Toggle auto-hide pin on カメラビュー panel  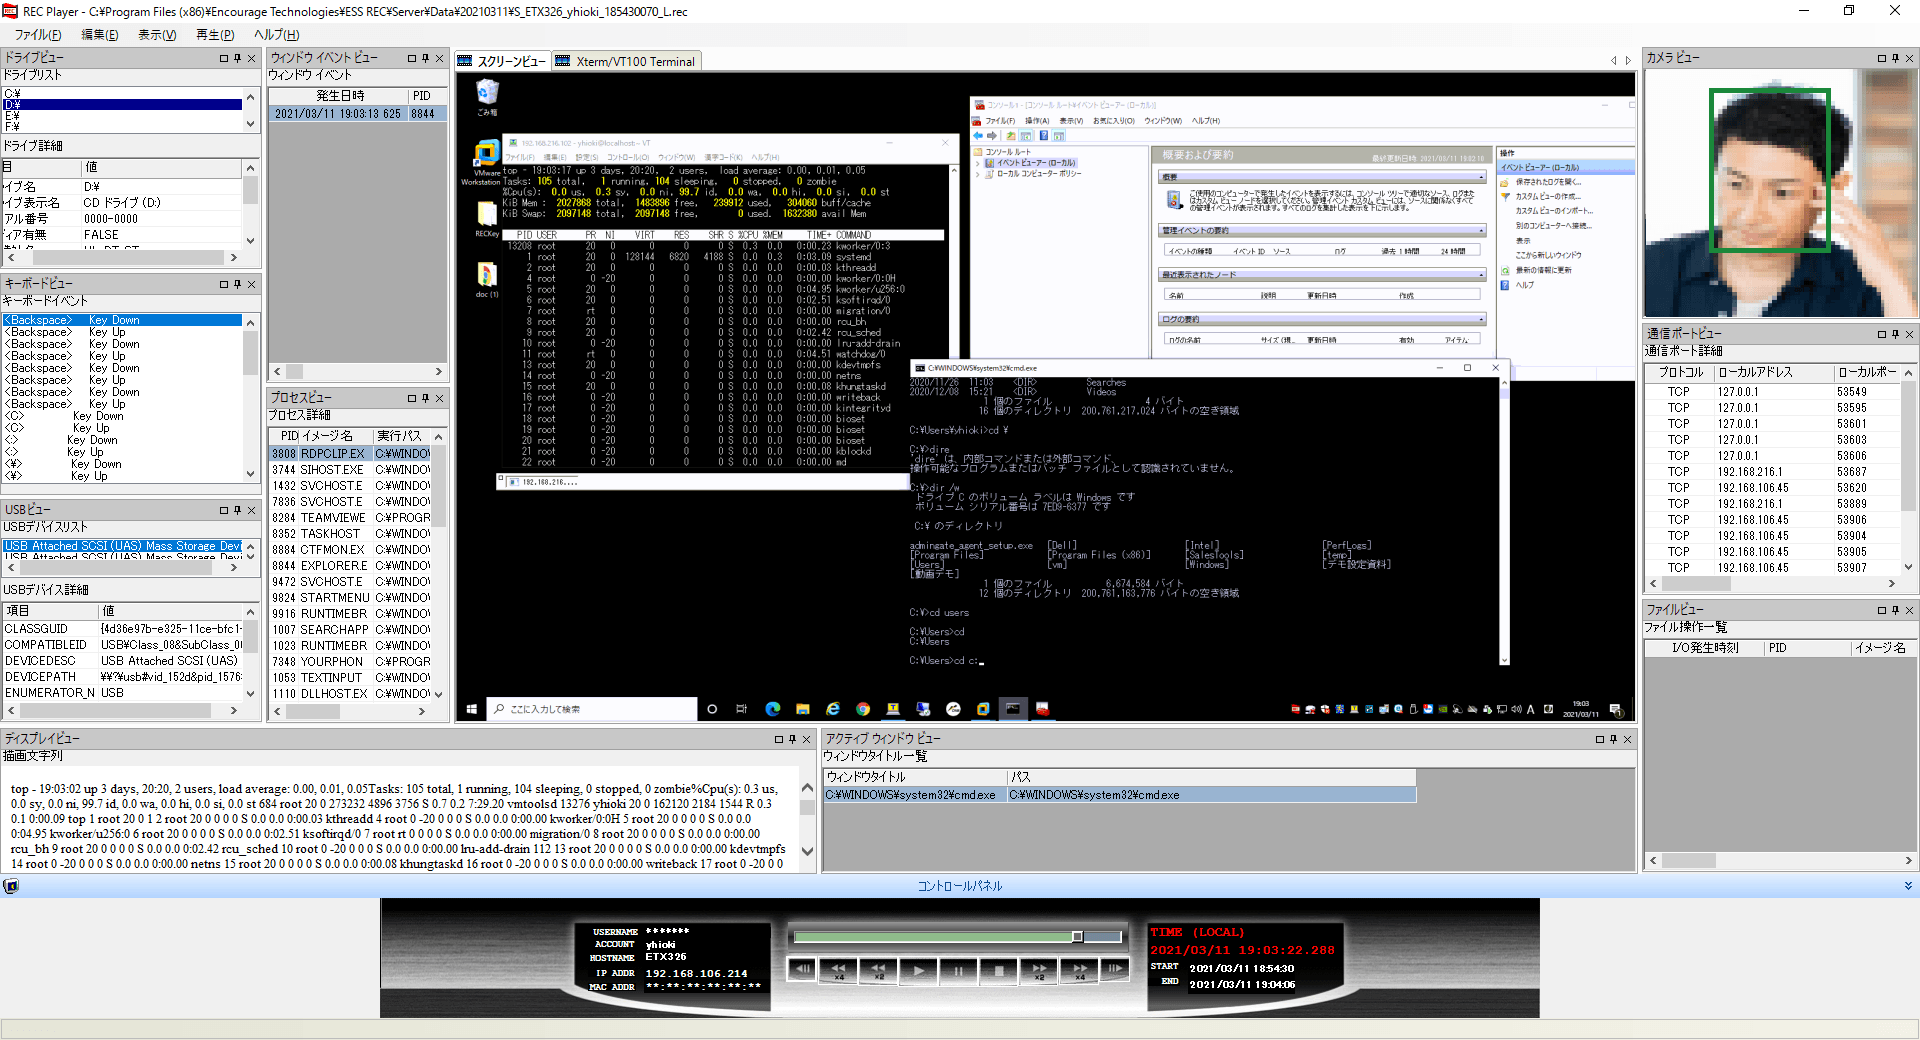tap(1895, 58)
